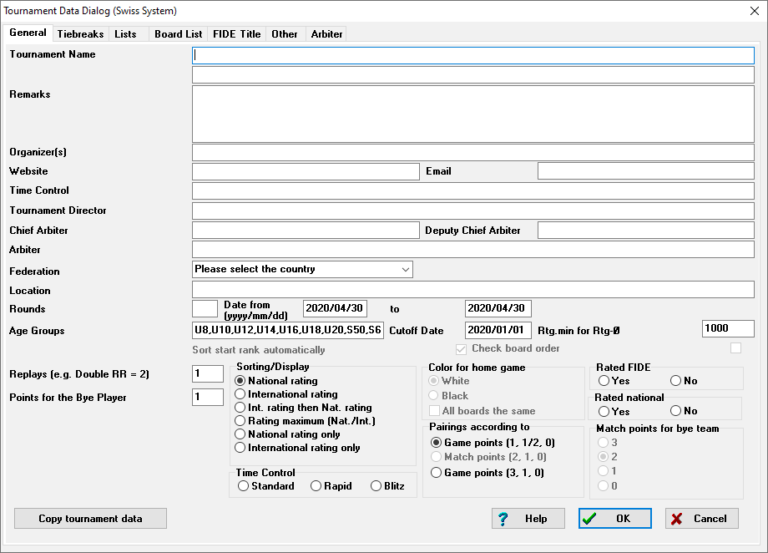Switch to the Tiebreaks tab
The height and width of the screenshot is (553, 768).
tap(80, 34)
